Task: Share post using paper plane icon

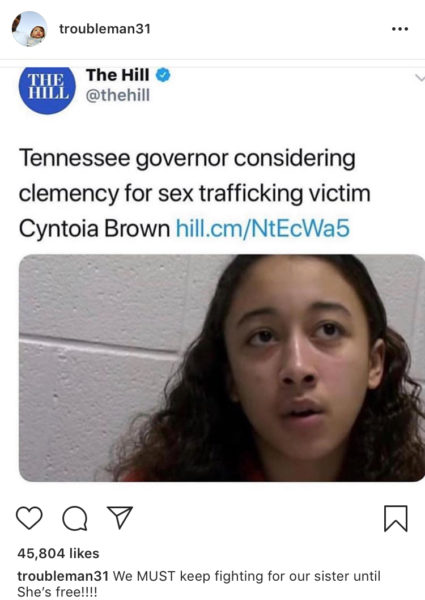Action: [120, 517]
